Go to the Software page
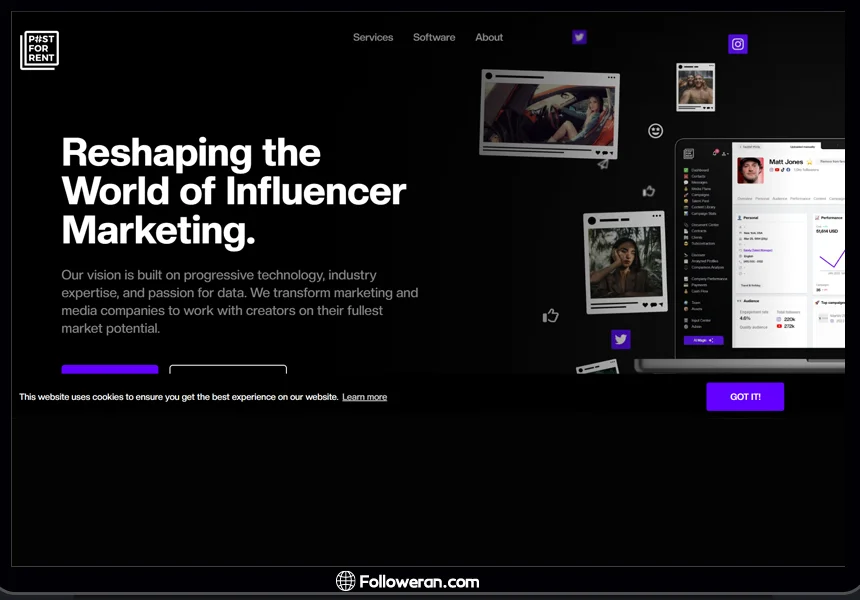This screenshot has height=600, width=860. point(434,37)
